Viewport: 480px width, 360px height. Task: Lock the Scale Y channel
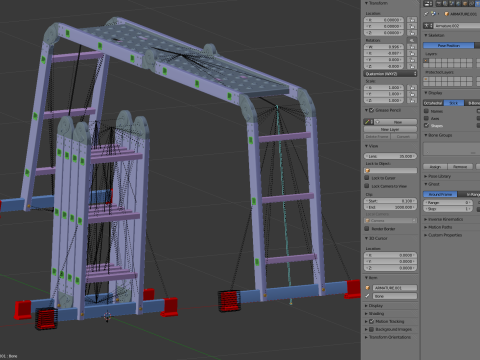coord(412,94)
